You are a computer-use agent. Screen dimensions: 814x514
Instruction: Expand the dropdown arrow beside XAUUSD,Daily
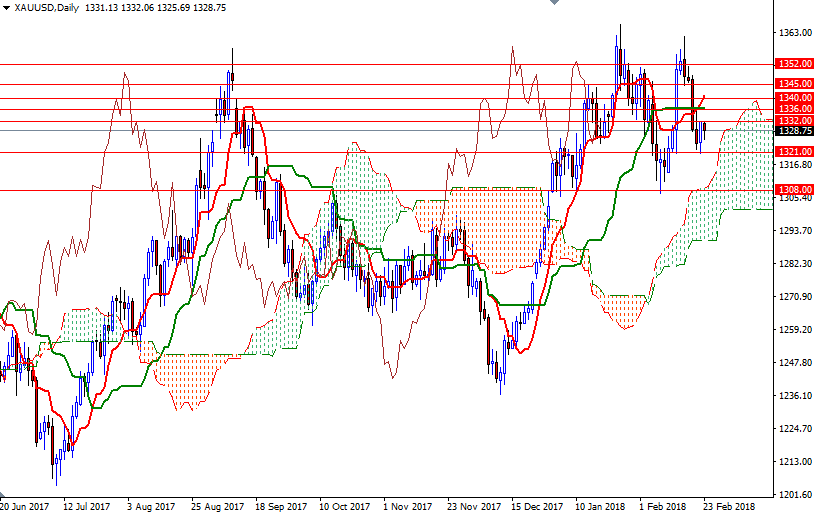[x=6, y=8]
